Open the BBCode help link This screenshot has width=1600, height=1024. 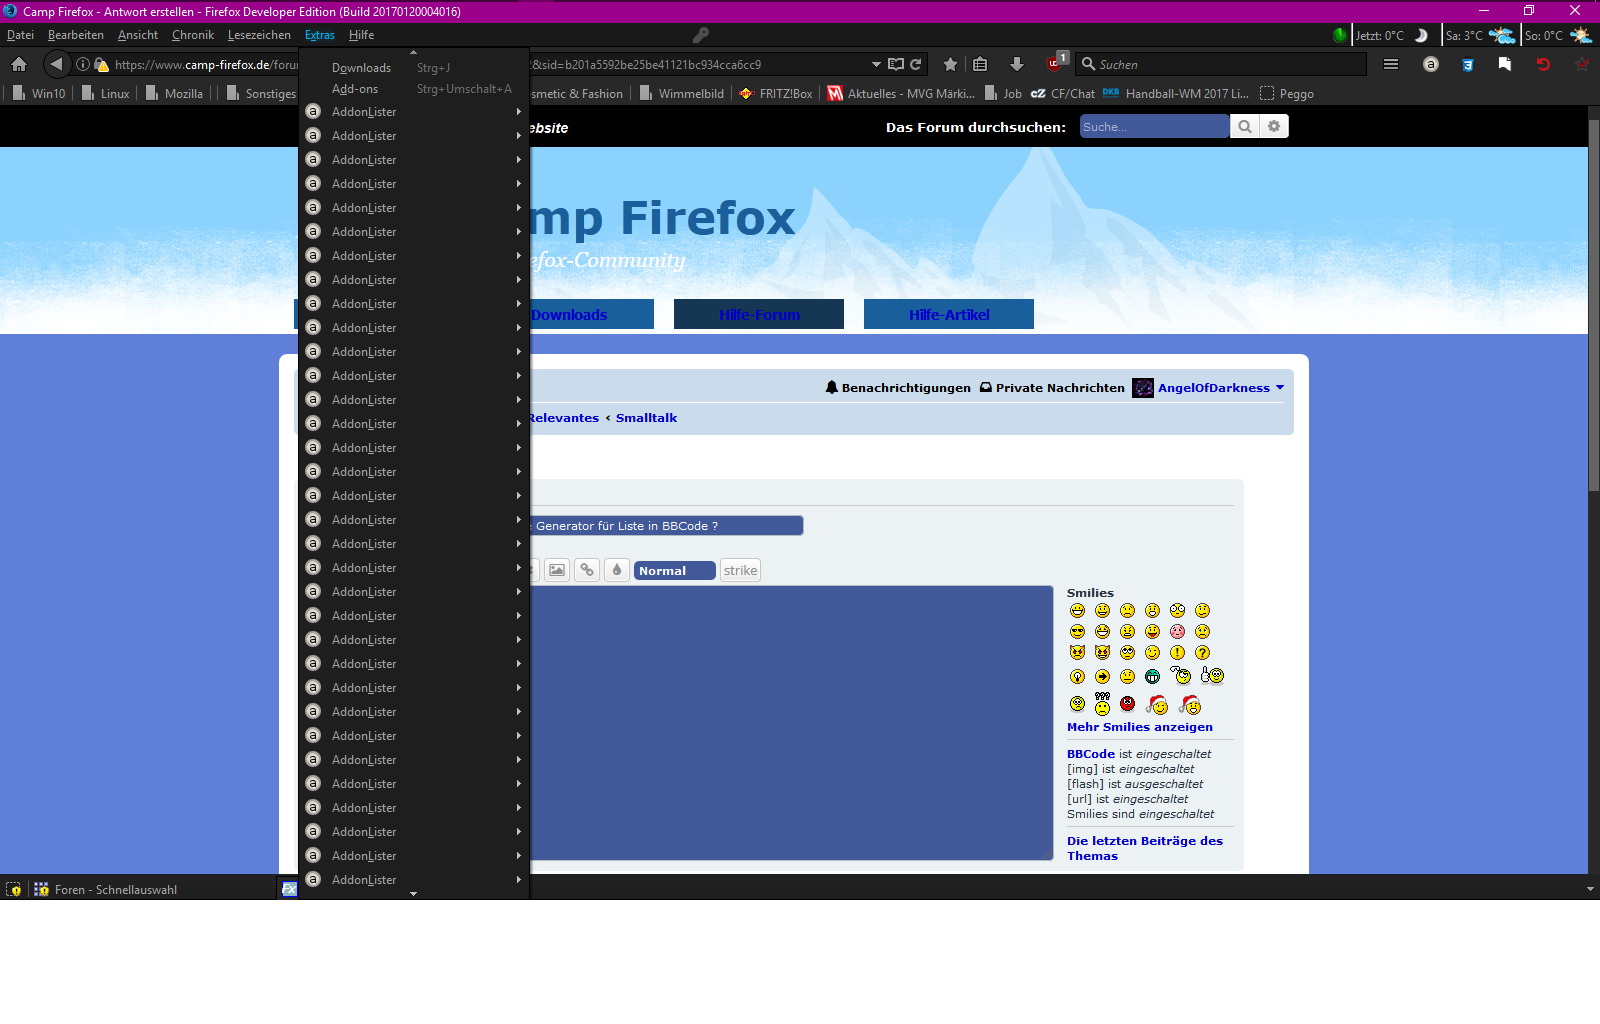pos(1091,754)
